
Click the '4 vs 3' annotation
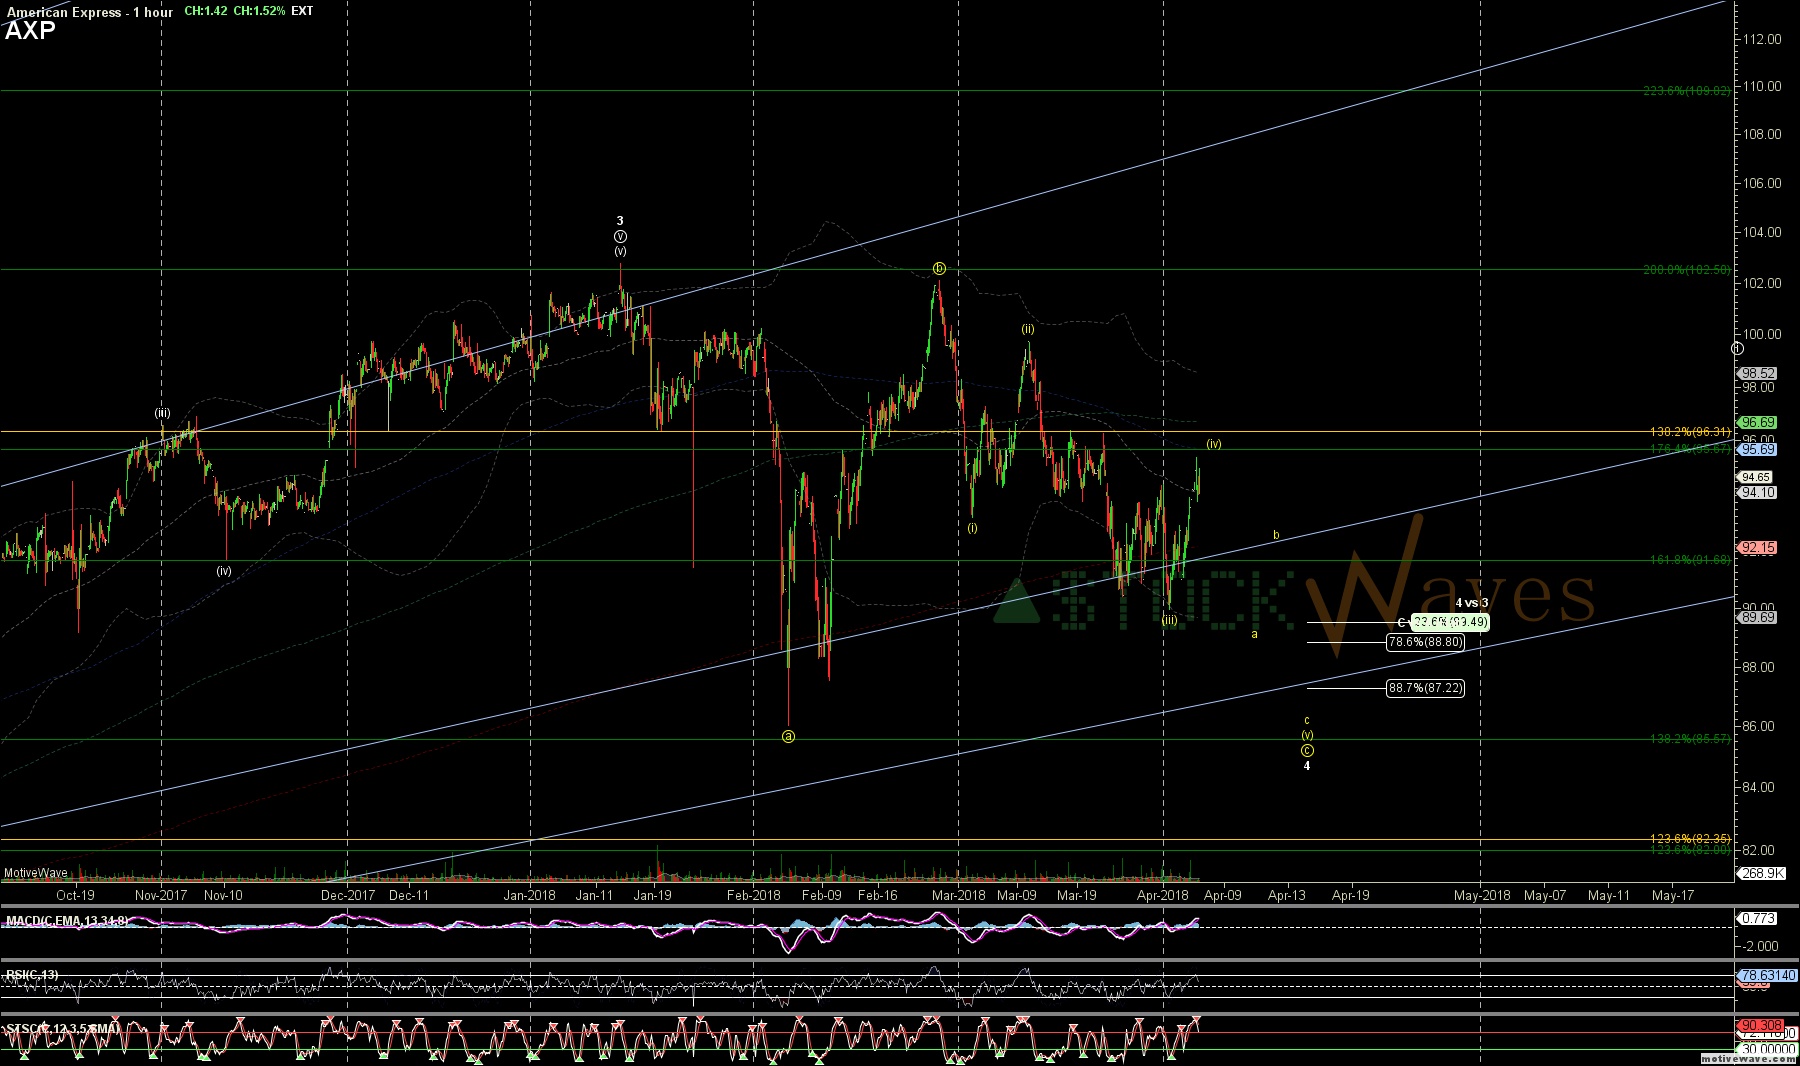[x=1471, y=603]
